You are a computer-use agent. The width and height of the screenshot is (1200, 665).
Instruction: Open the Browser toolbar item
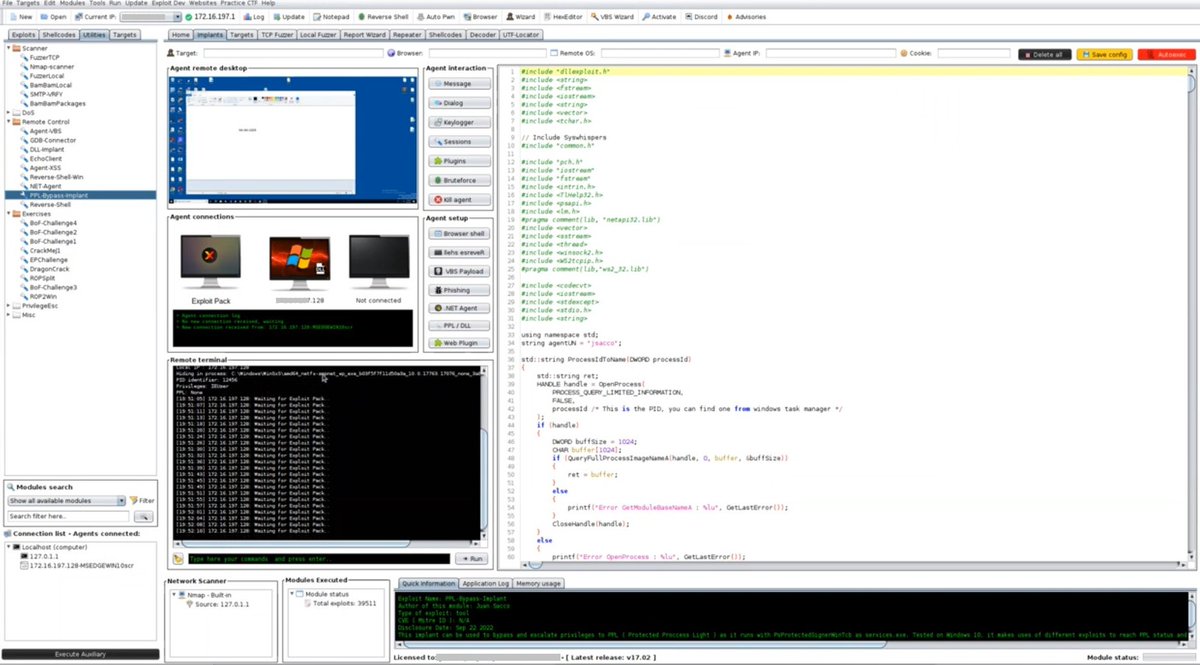point(480,17)
